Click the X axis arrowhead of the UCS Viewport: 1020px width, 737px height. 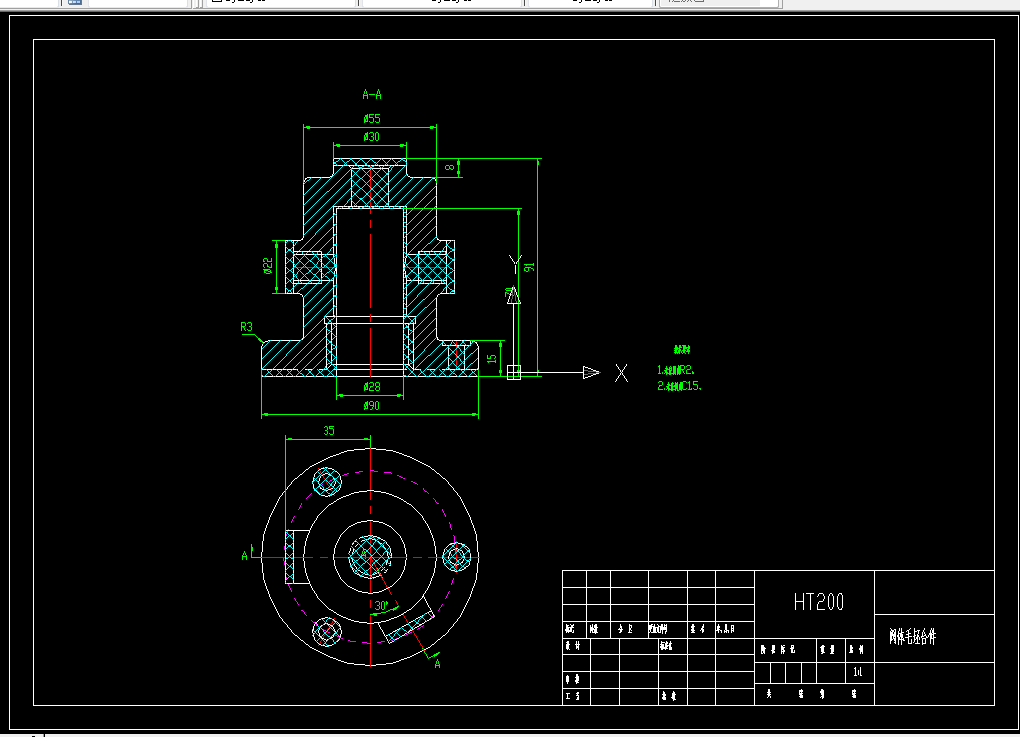coord(591,373)
